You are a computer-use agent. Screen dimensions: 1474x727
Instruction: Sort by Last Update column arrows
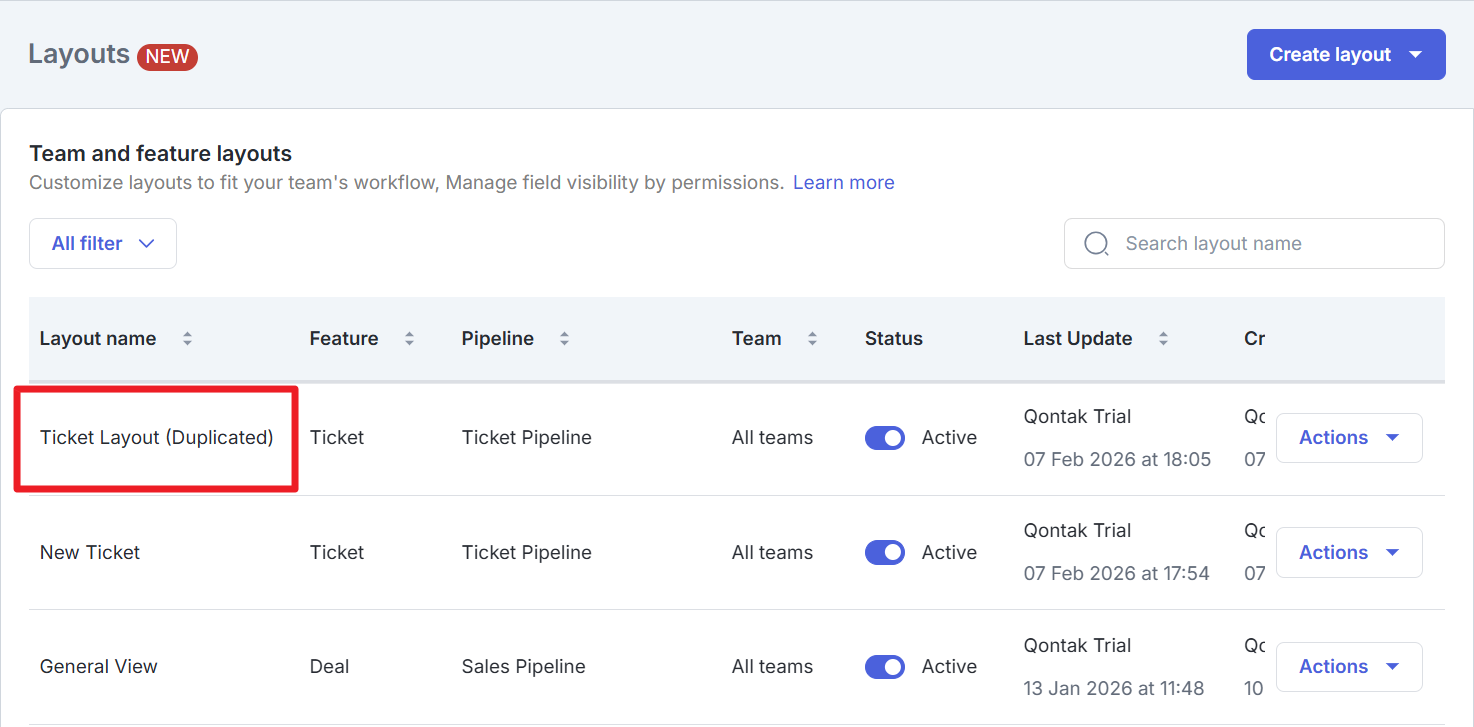pos(1163,339)
